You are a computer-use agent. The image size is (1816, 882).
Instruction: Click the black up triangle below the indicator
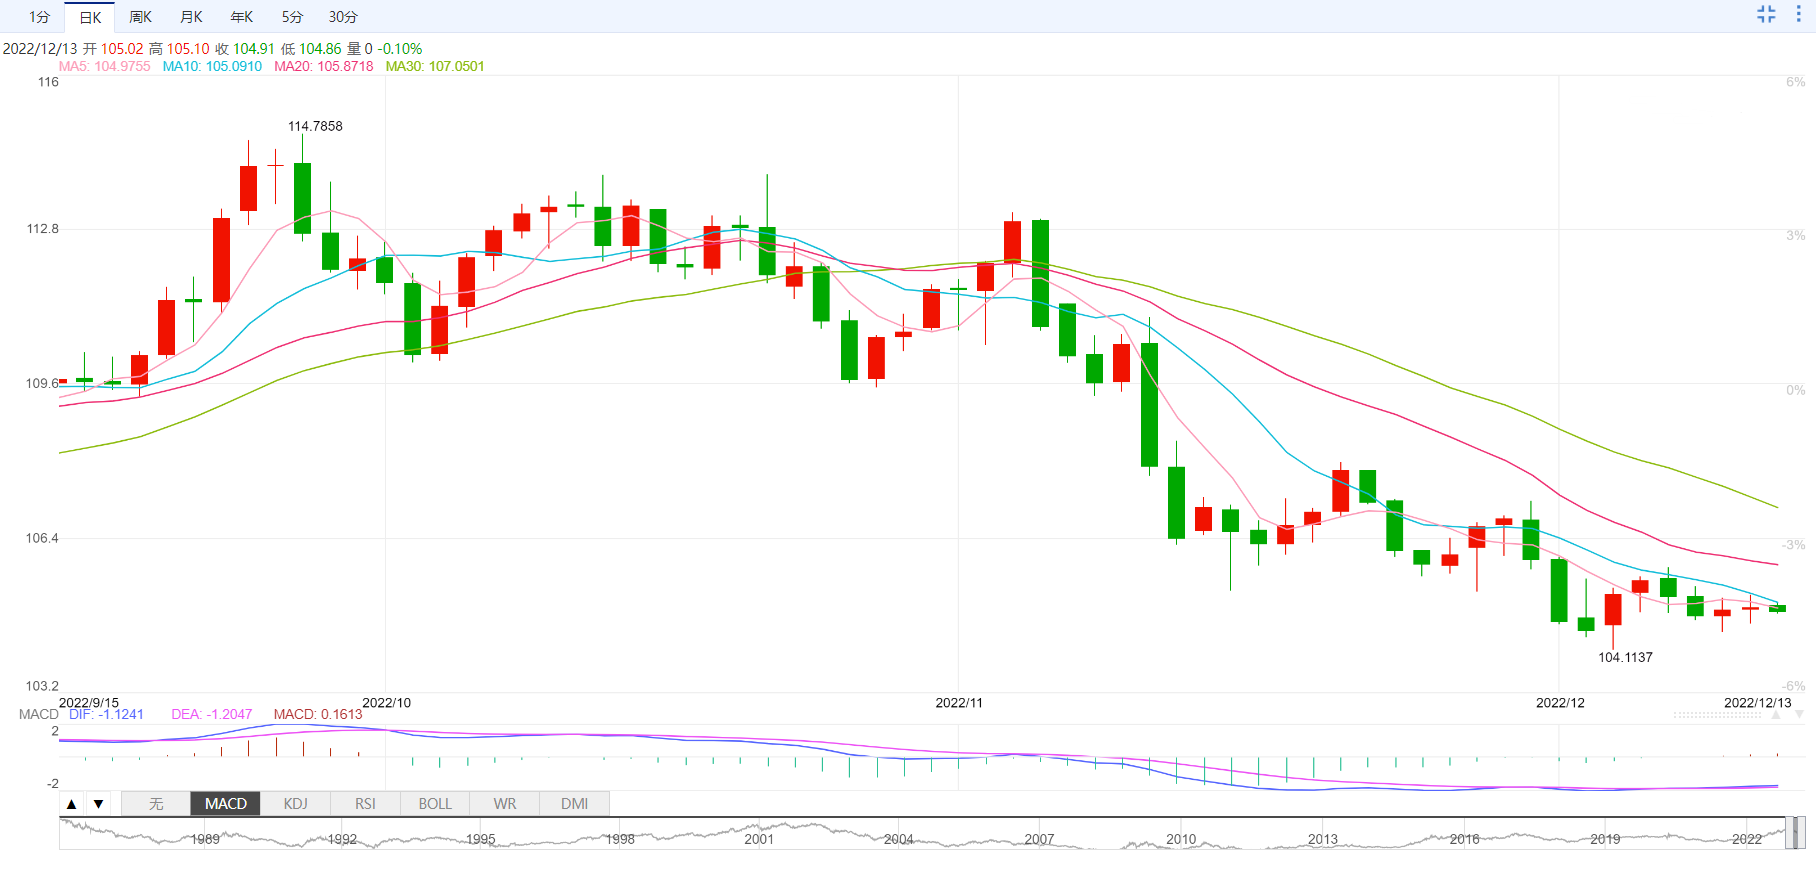pos(71,804)
